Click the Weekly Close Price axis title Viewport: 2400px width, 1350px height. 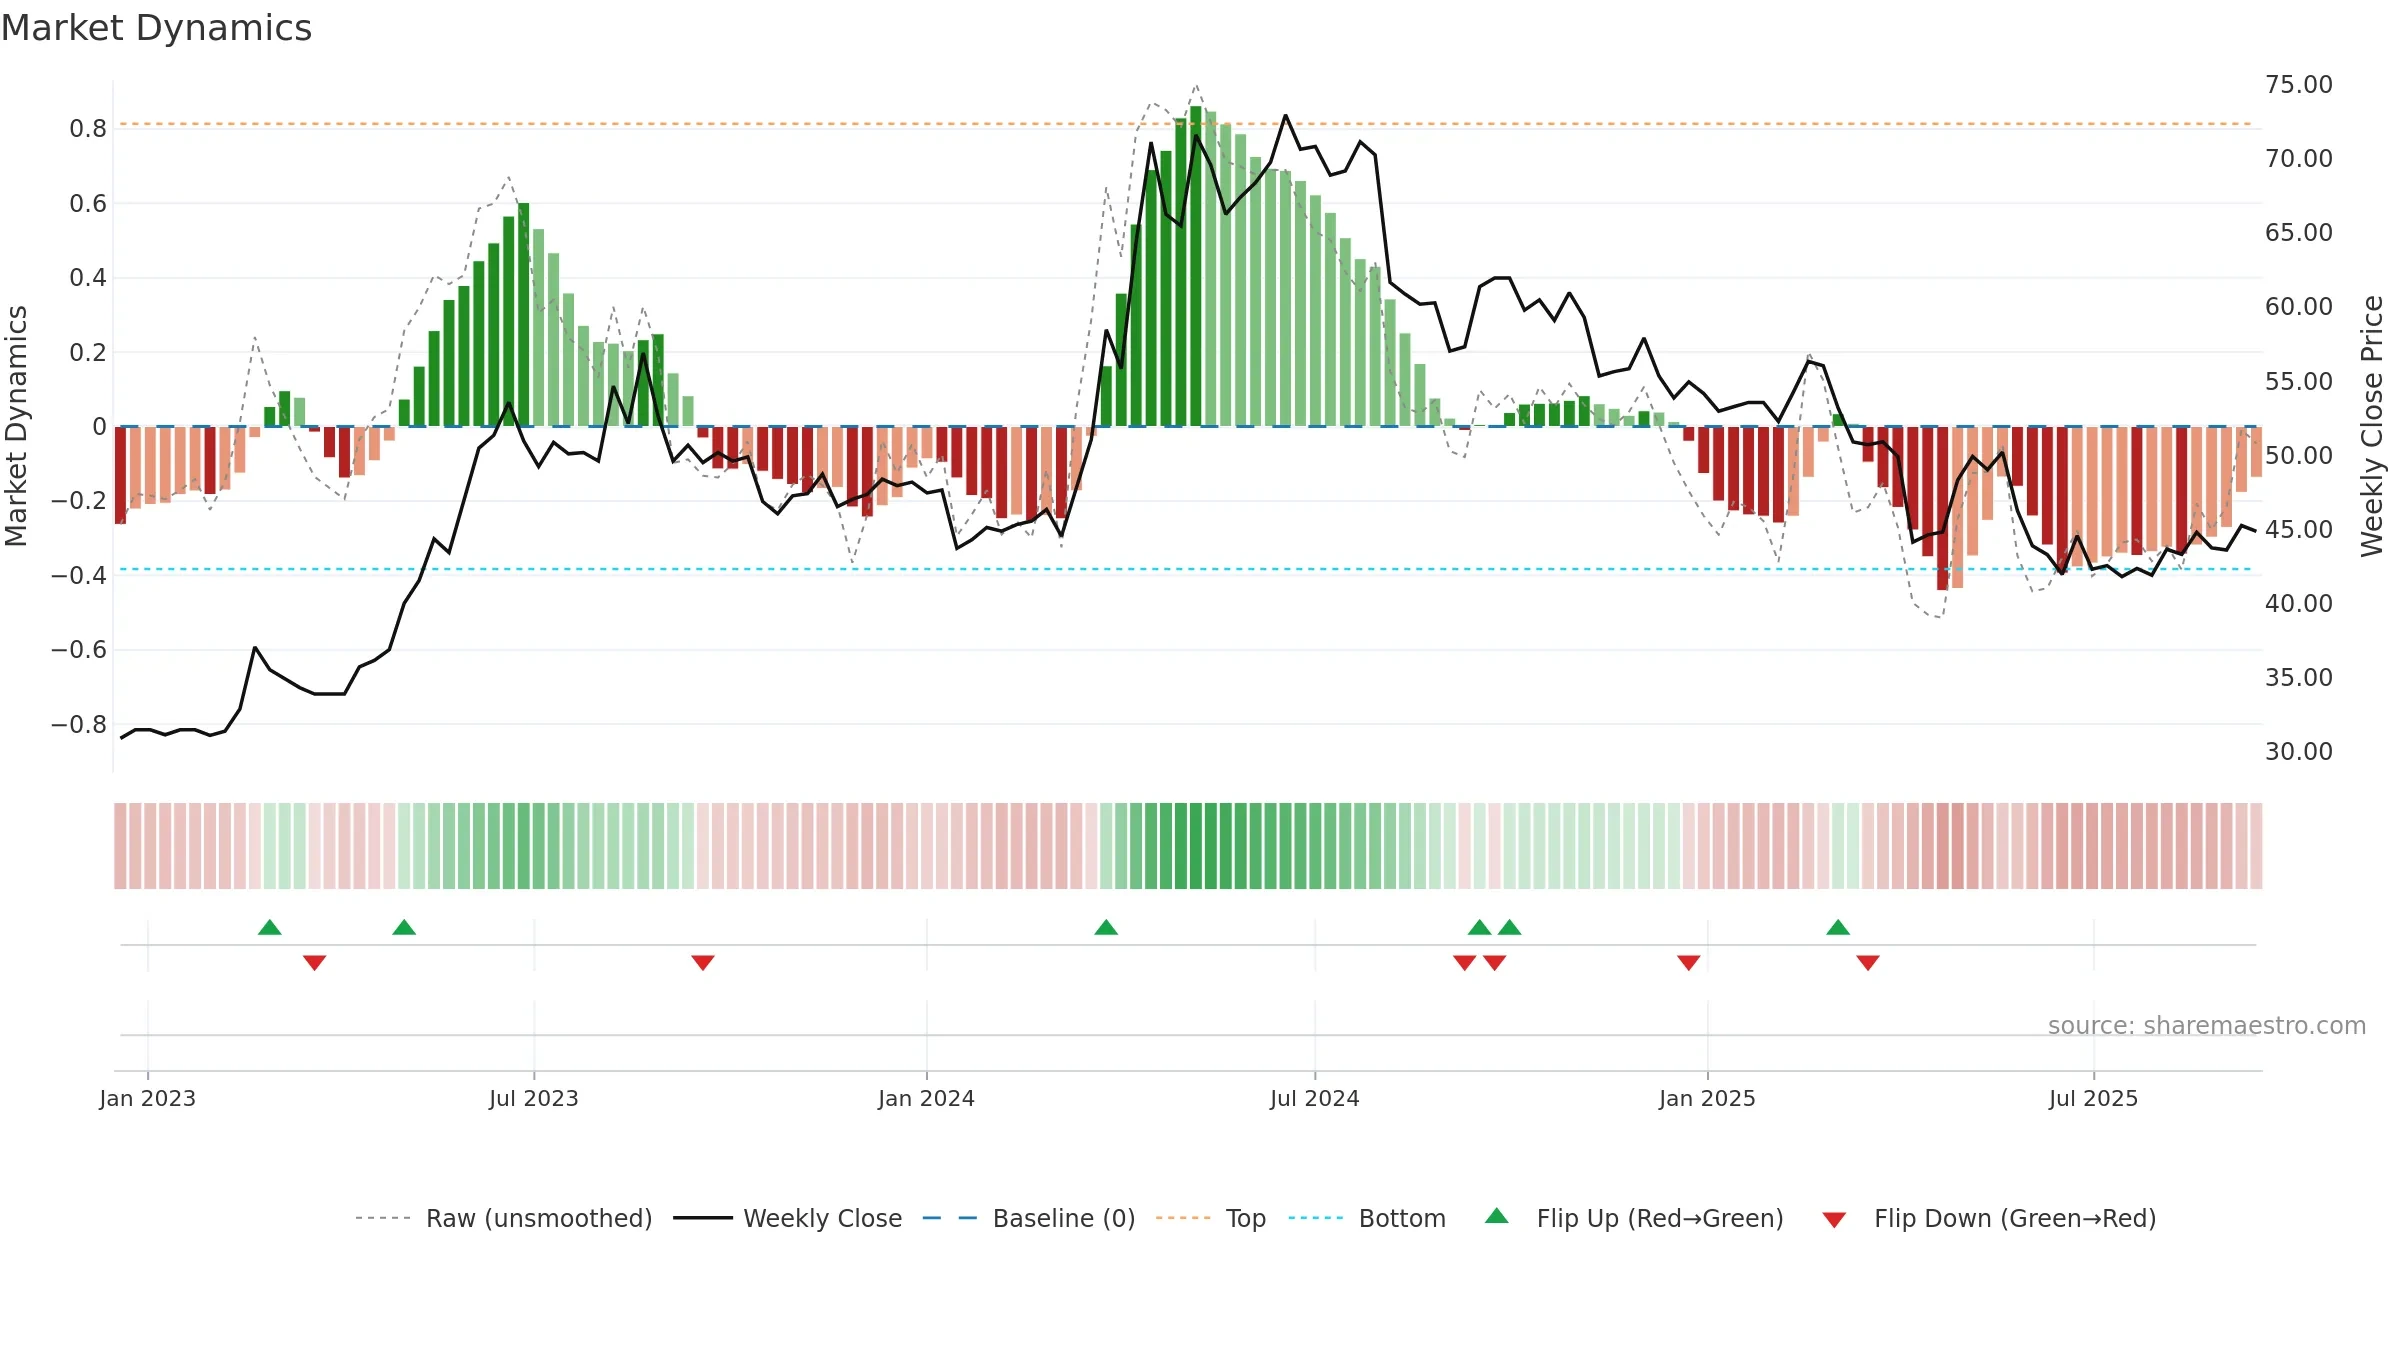coord(2372,426)
